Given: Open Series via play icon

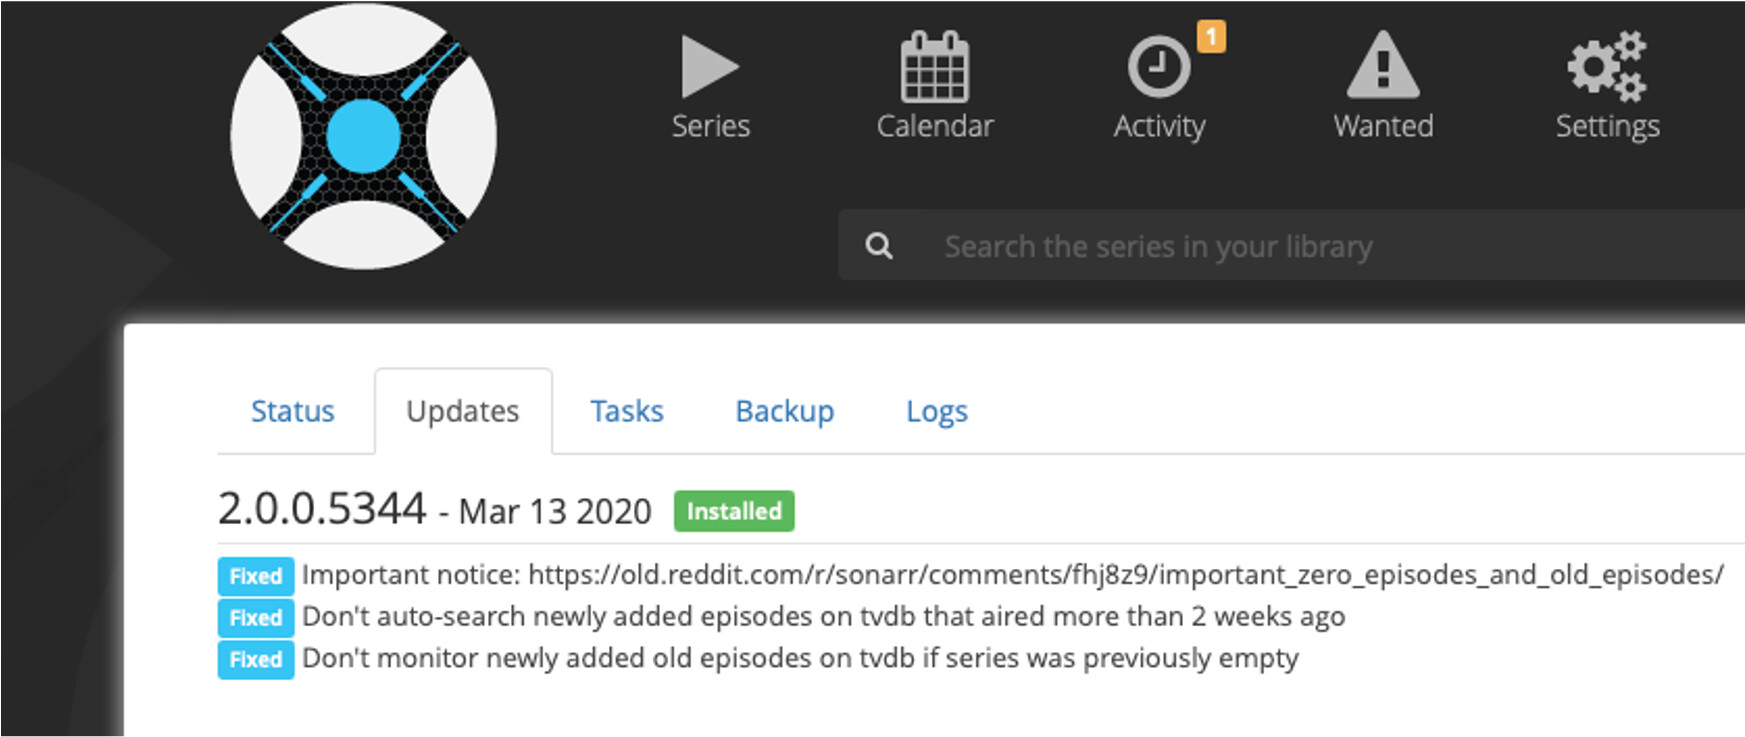Looking at the screenshot, I should coord(710,67).
